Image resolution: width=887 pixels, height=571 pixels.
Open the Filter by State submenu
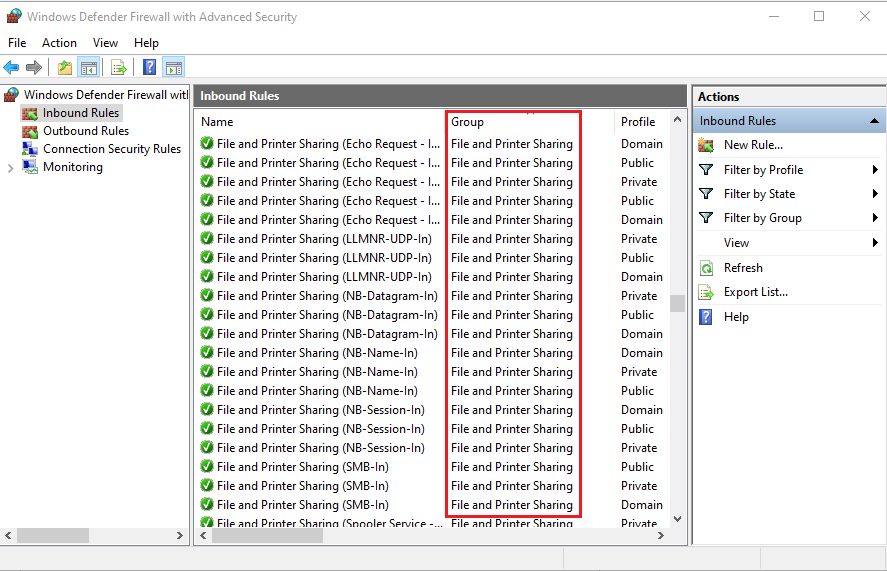point(759,194)
